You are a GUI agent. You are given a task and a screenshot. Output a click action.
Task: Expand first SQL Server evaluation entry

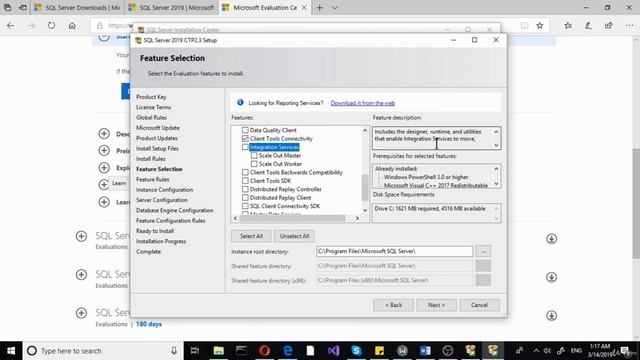81,236
